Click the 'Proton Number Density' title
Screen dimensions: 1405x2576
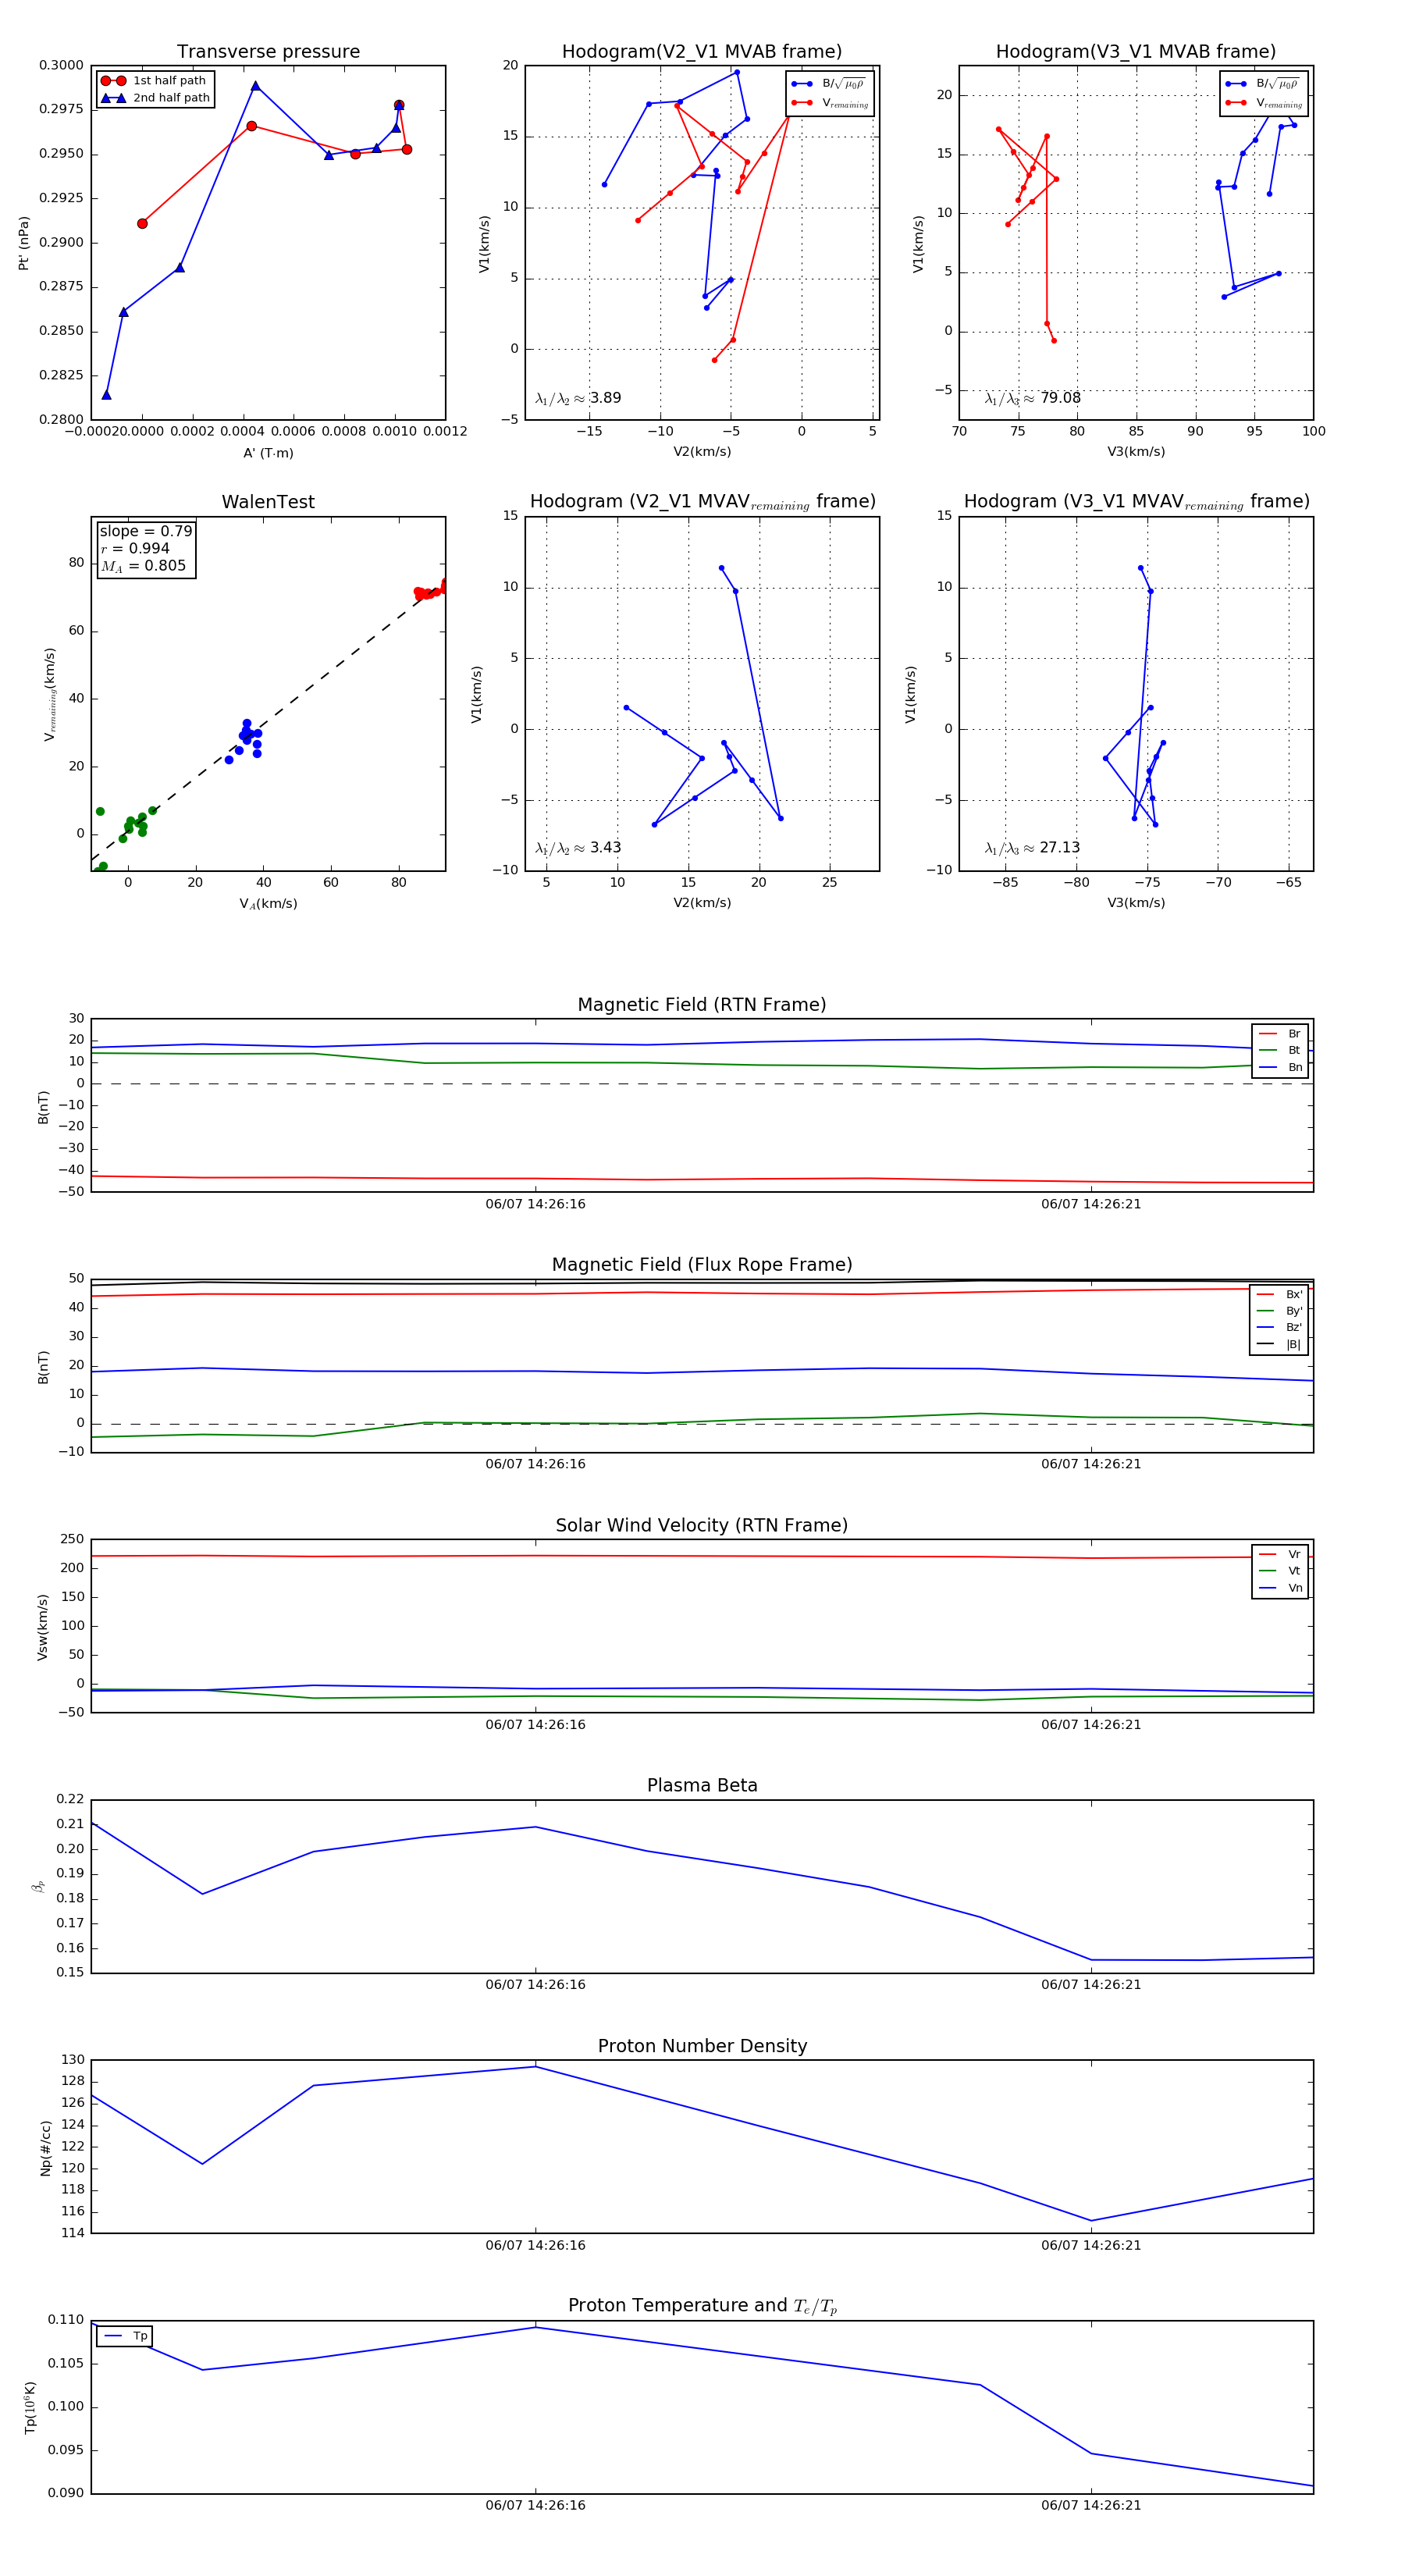tap(702, 2046)
